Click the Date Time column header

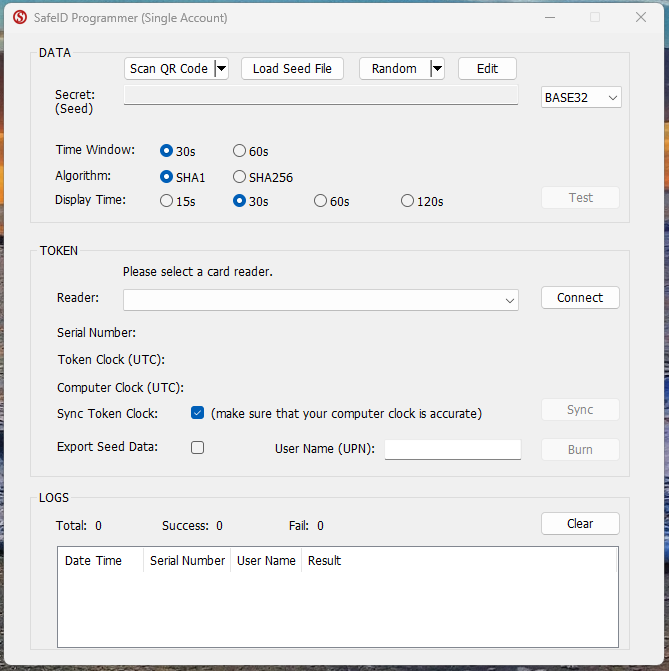coord(101,560)
